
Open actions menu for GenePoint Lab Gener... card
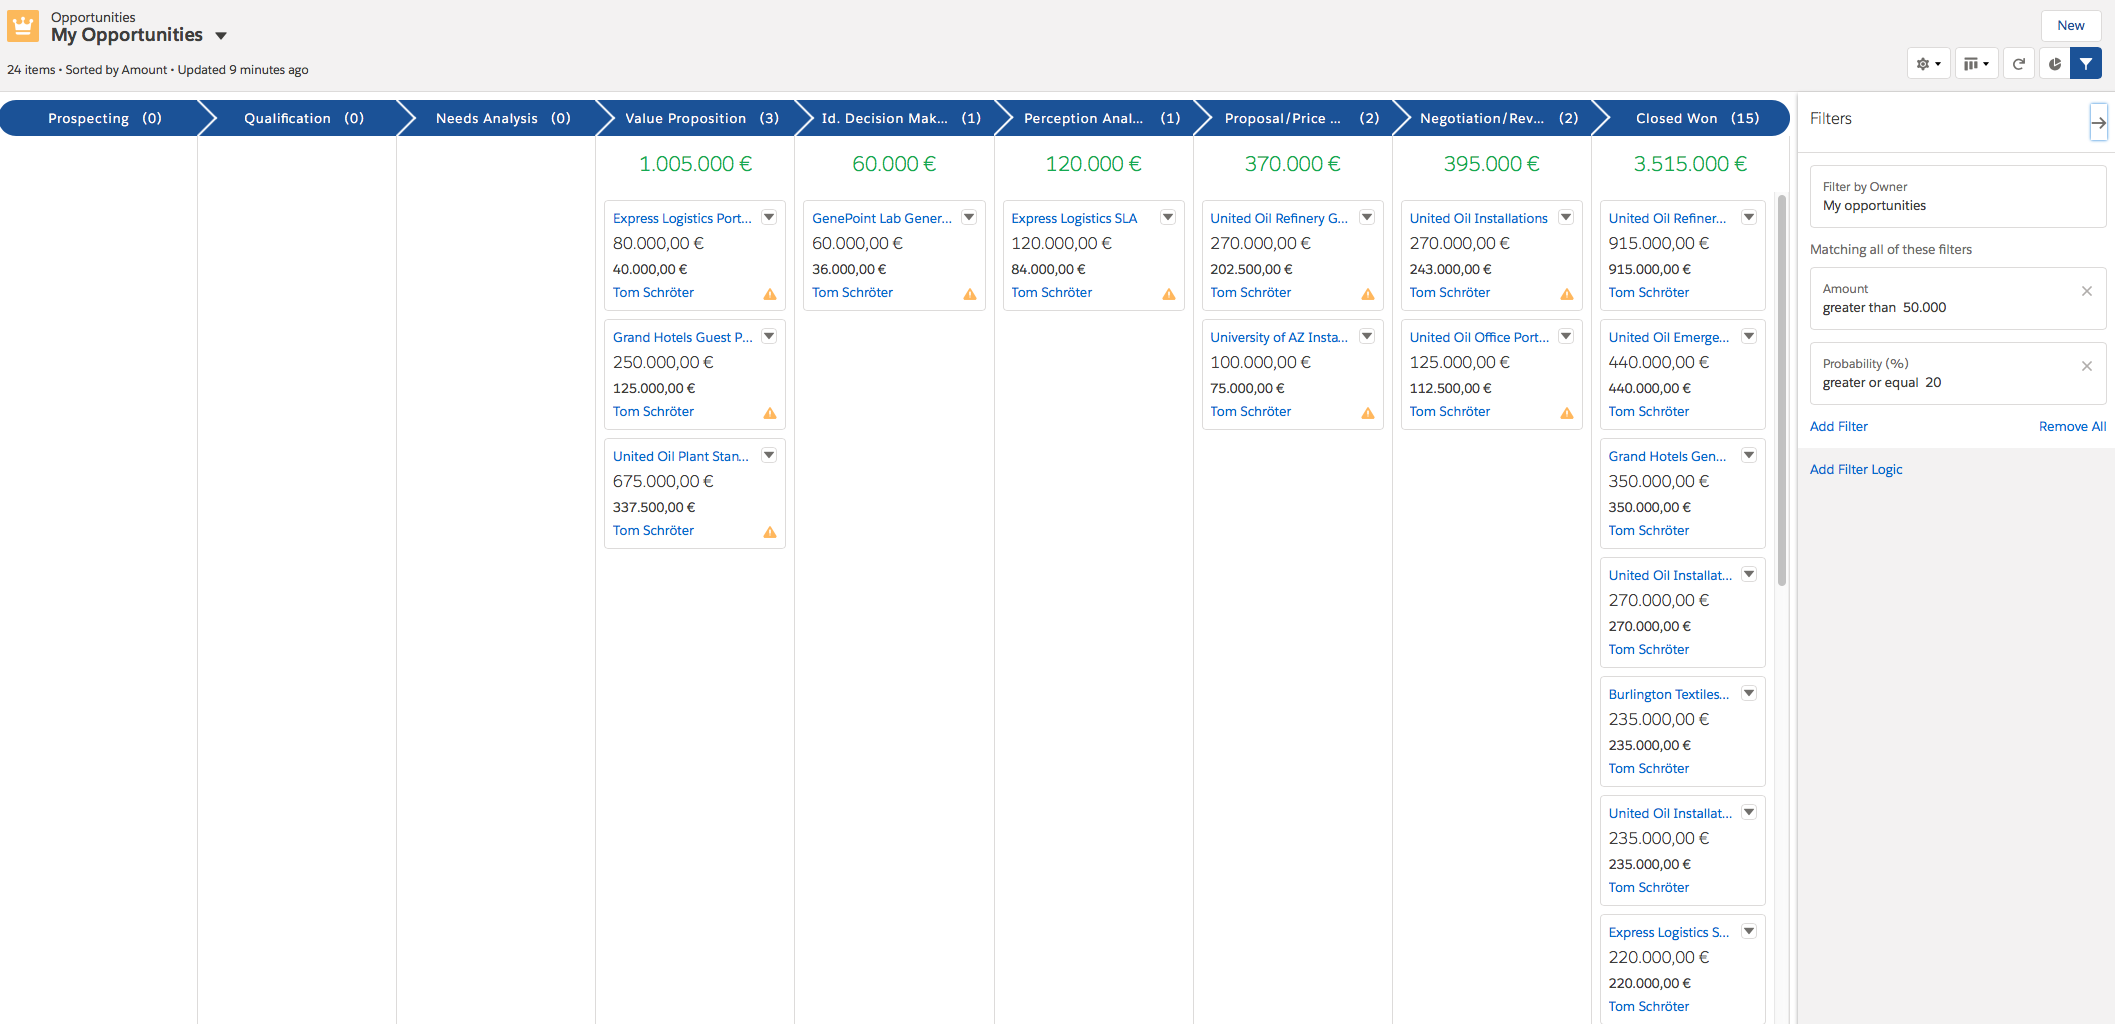coord(969,217)
